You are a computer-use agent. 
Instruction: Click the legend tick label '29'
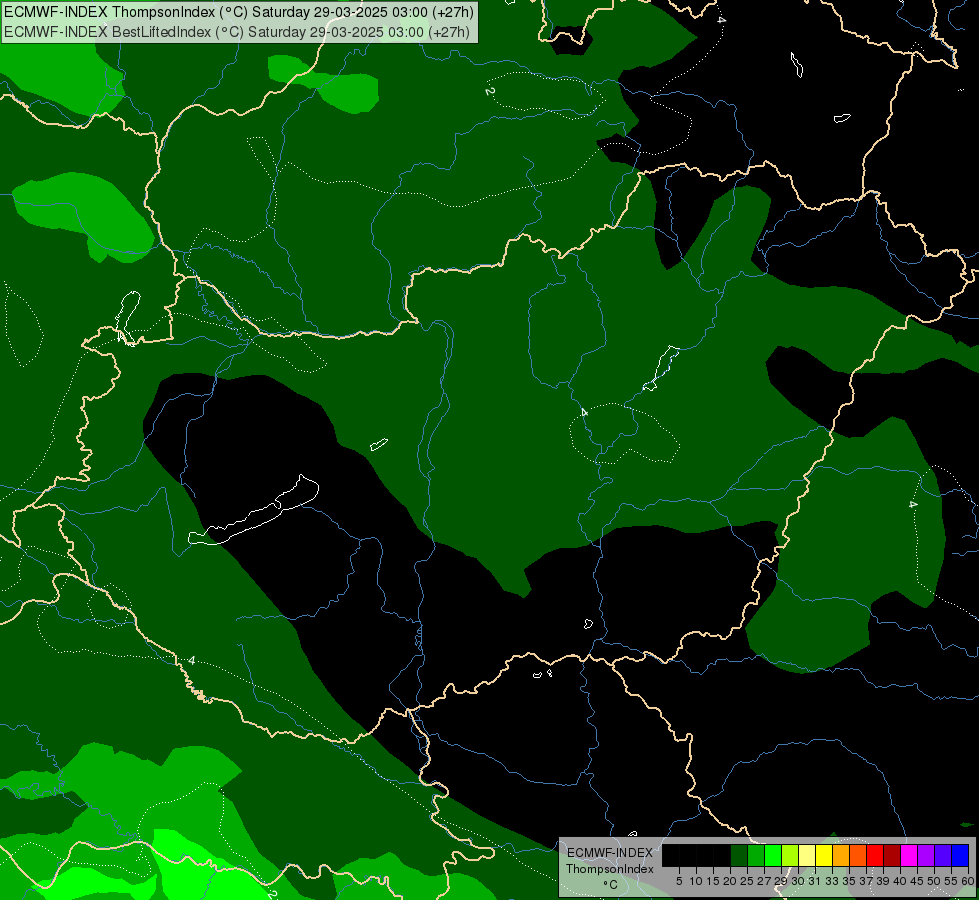click(x=781, y=881)
